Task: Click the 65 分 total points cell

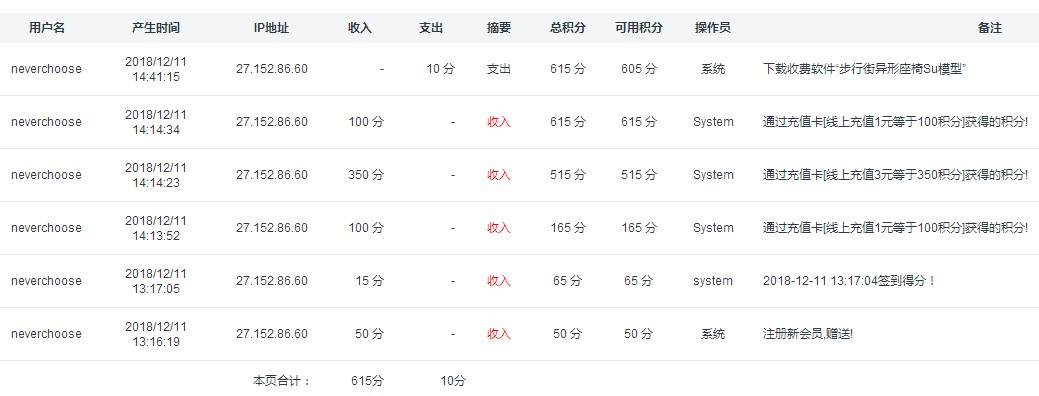Action: coord(568,281)
